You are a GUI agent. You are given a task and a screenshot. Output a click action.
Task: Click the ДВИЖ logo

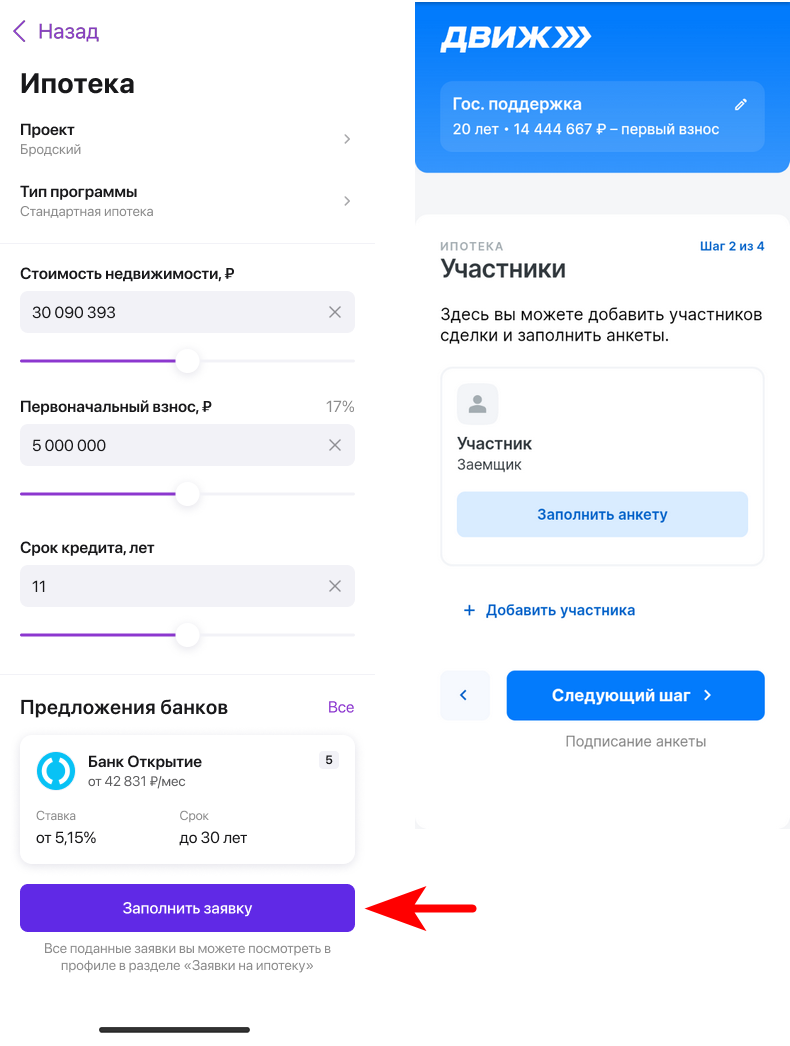pyautogui.click(x=516, y=39)
